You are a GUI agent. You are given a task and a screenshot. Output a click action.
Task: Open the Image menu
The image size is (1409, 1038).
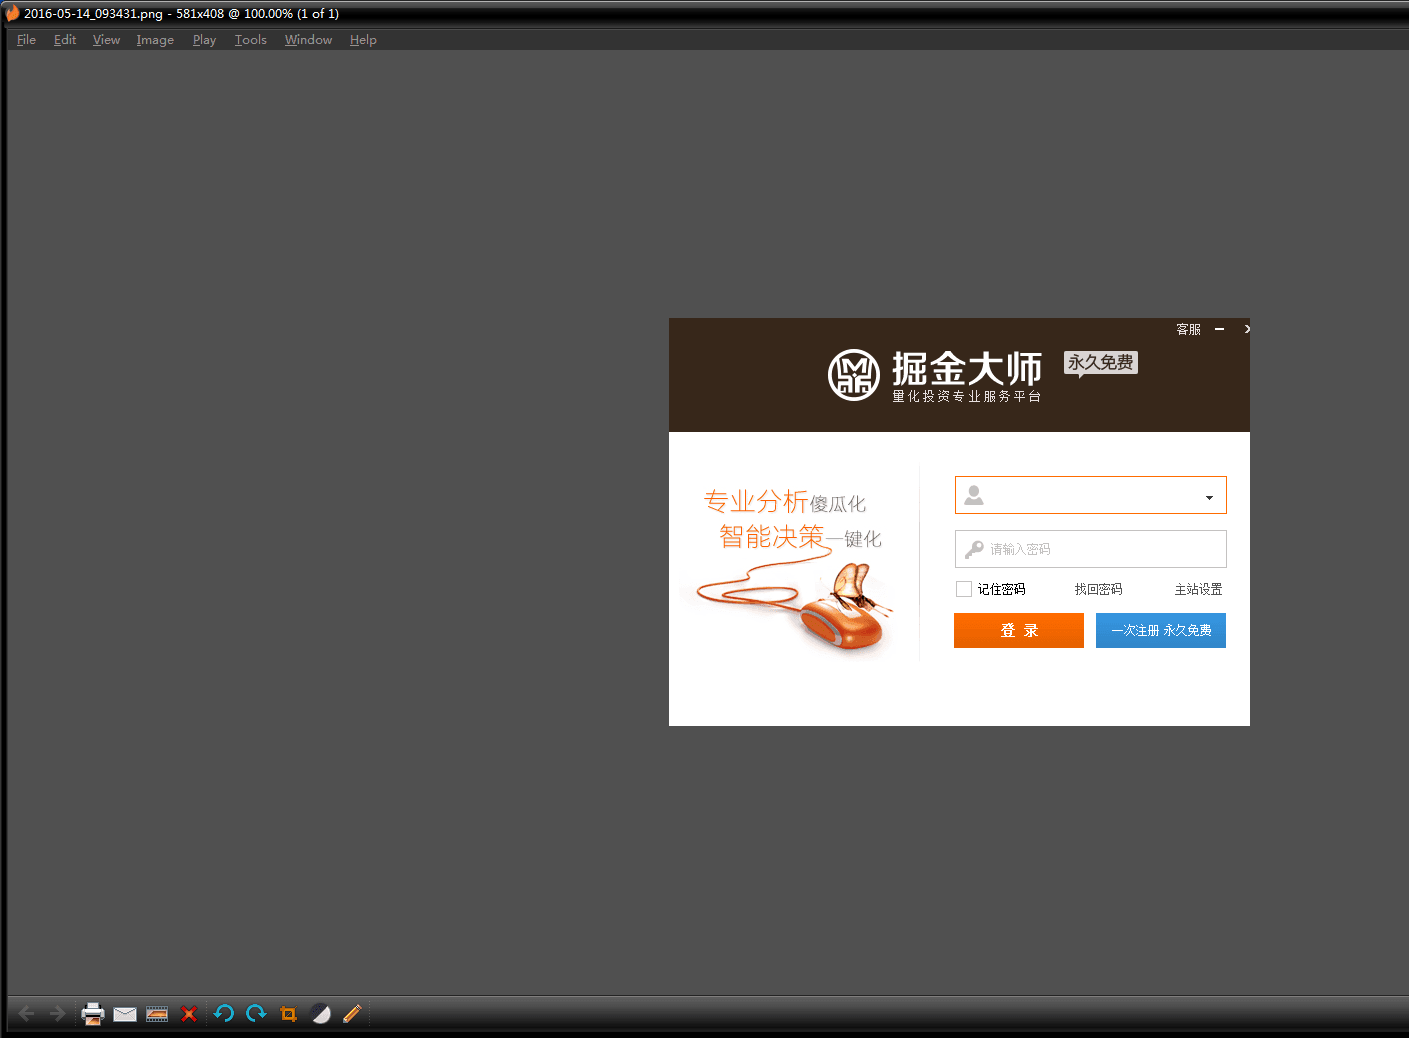click(x=154, y=39)
